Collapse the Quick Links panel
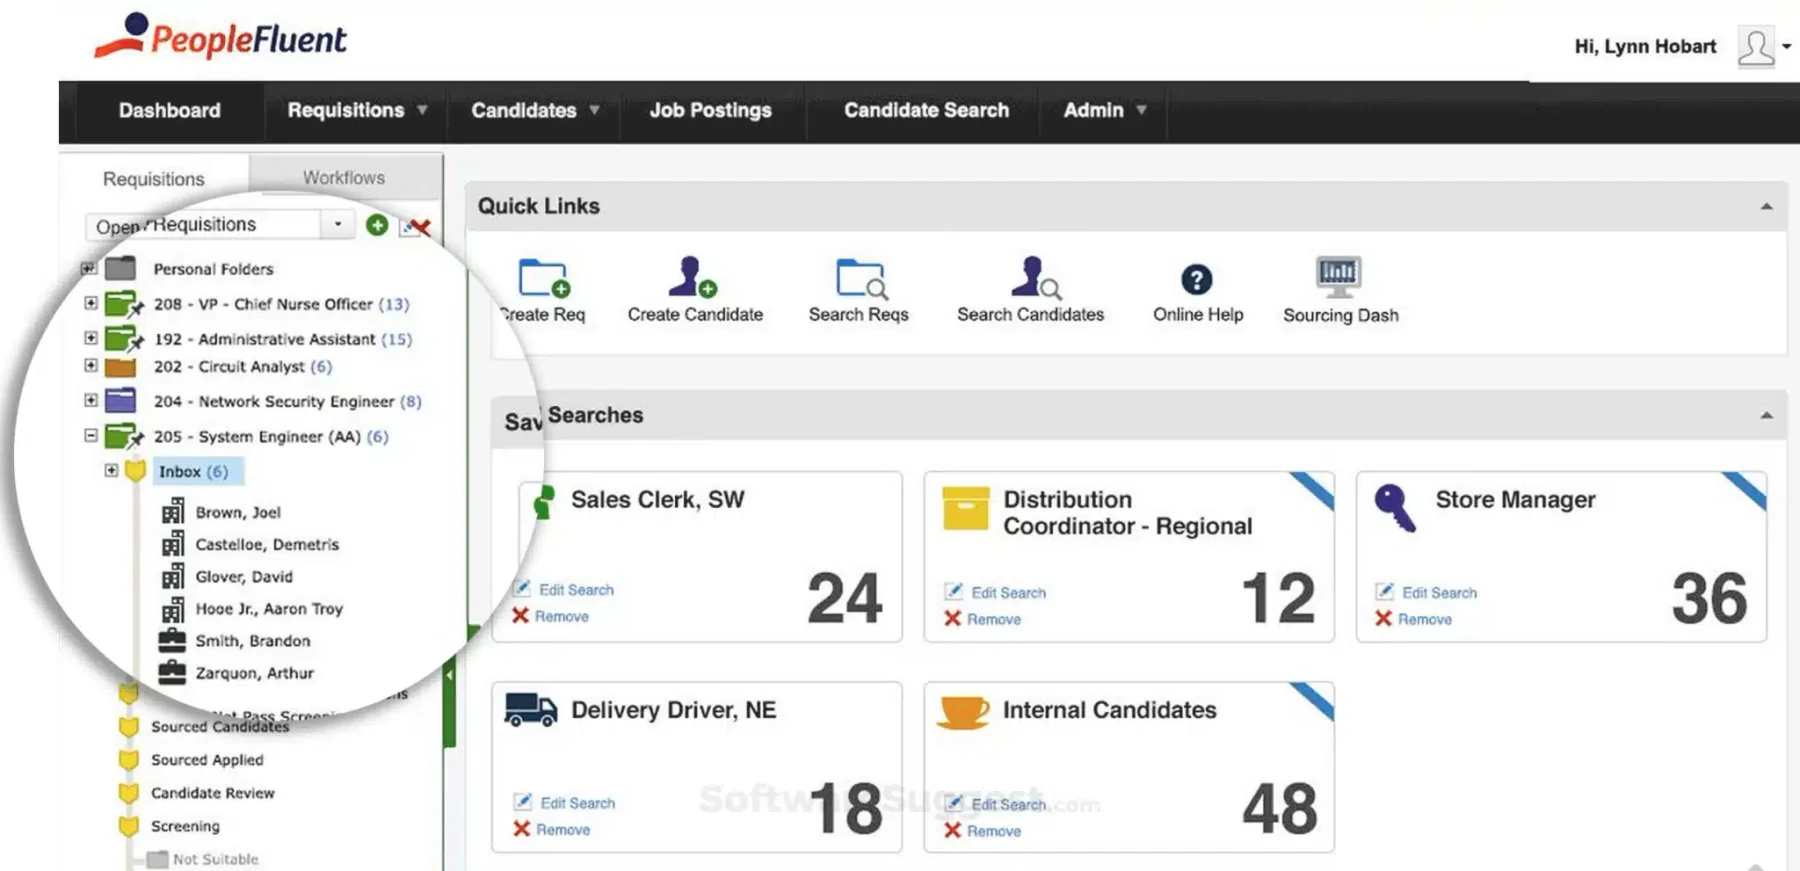 click(x=1767, y=207)
